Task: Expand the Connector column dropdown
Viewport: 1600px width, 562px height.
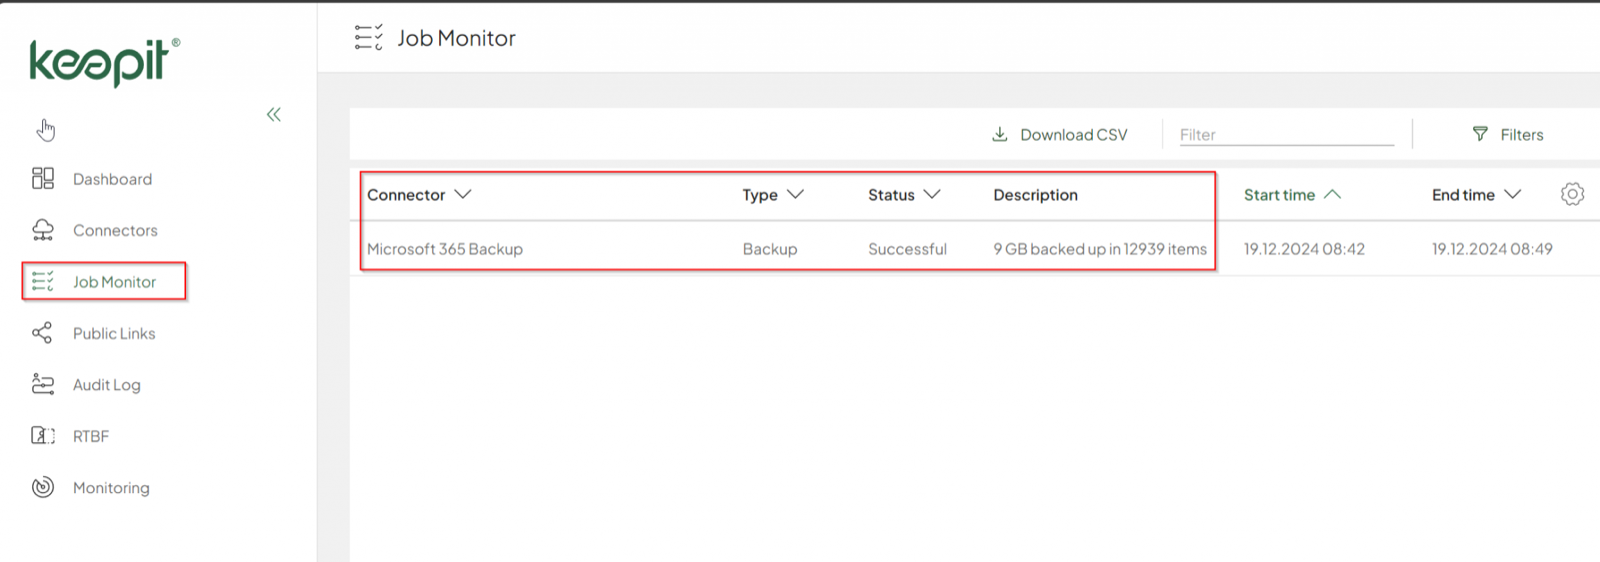Action: click(463, 194)
